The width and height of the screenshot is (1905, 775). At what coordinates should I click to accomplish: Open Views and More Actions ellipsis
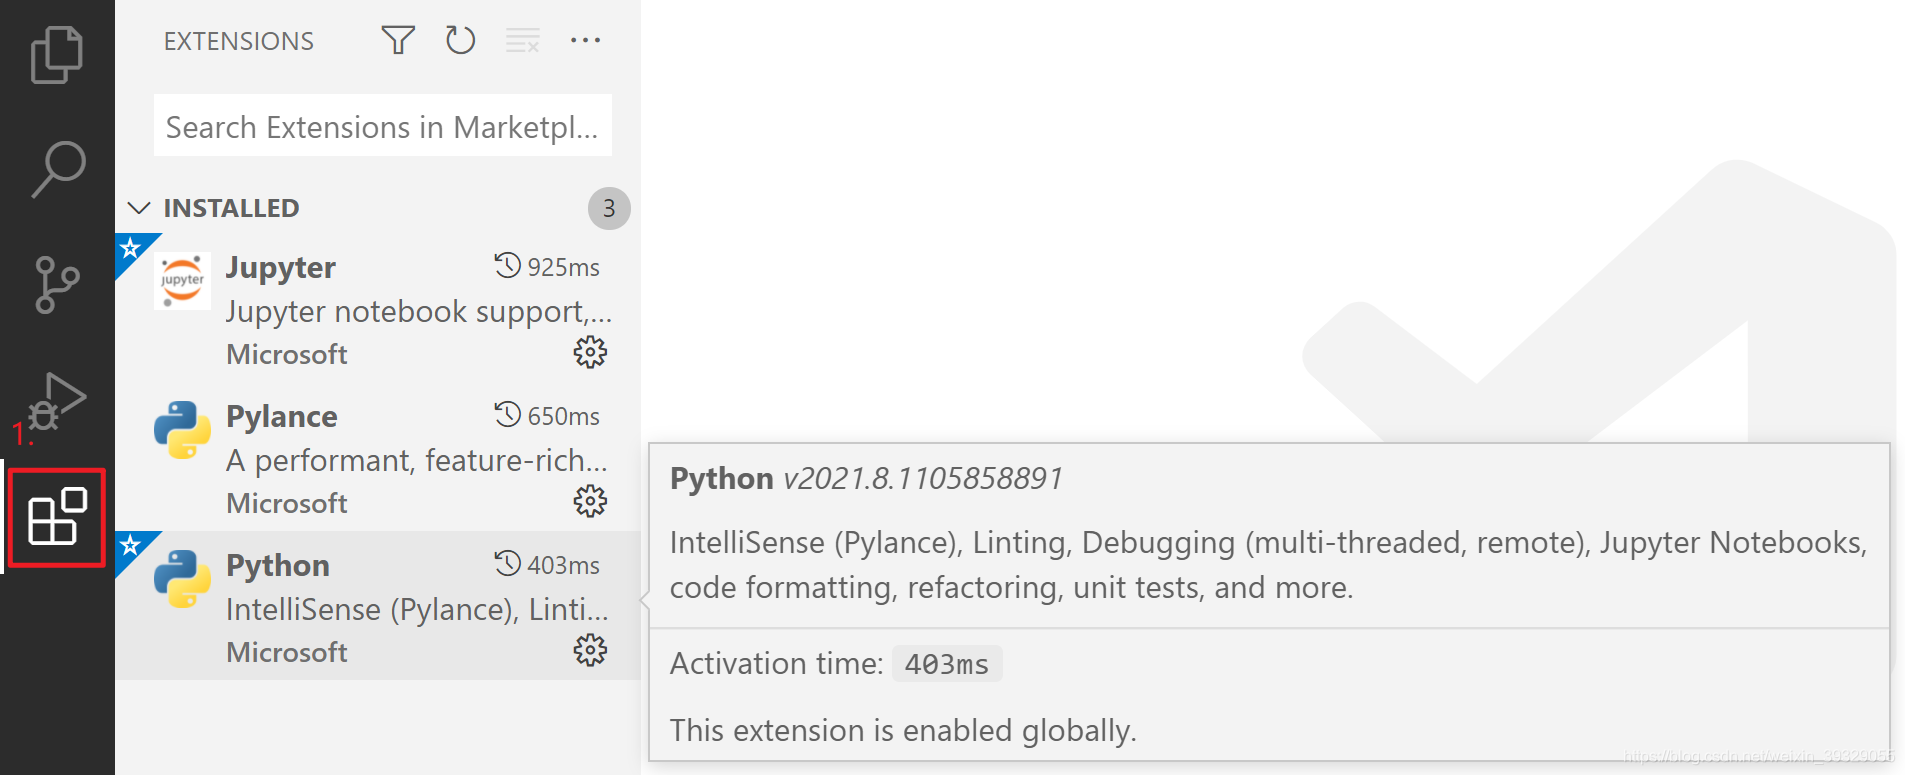point(585,40)
